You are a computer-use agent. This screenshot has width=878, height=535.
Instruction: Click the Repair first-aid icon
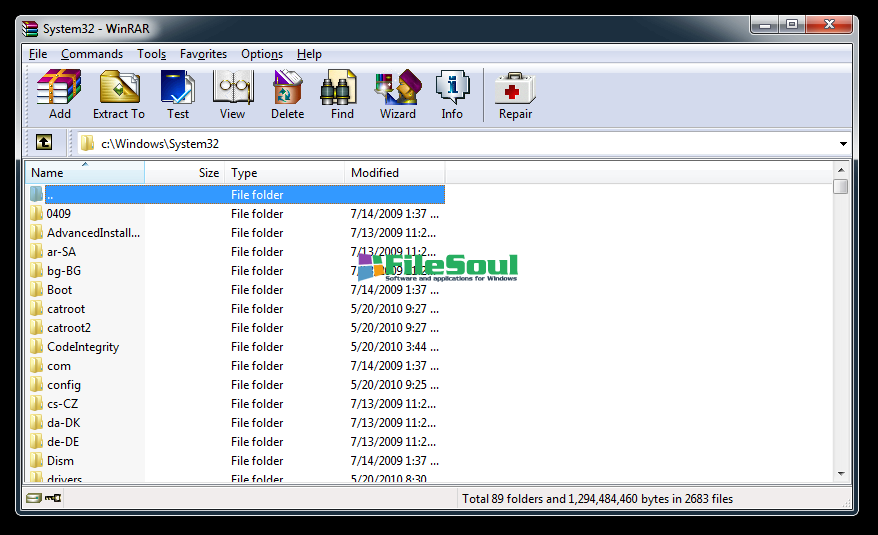[515, 89]
